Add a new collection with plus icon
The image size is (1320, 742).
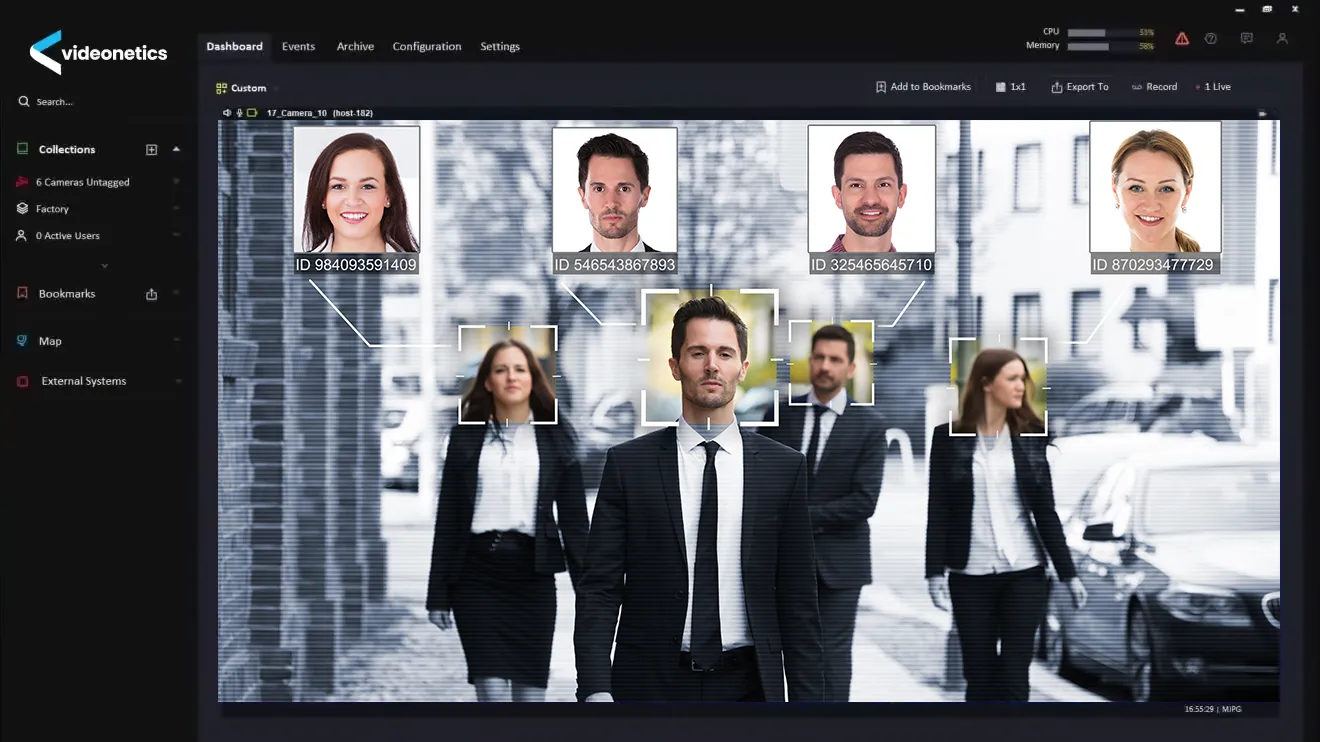152,150
